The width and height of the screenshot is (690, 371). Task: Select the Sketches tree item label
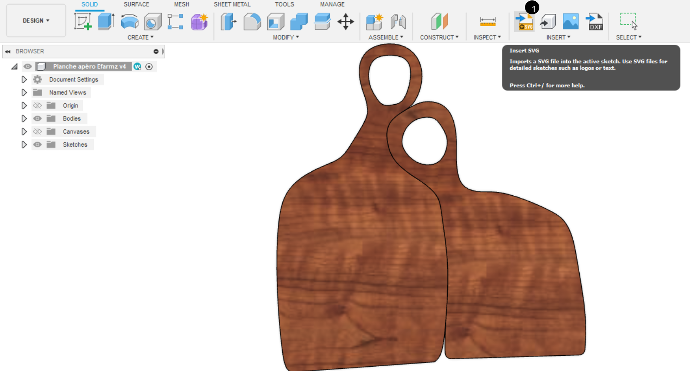75,144
